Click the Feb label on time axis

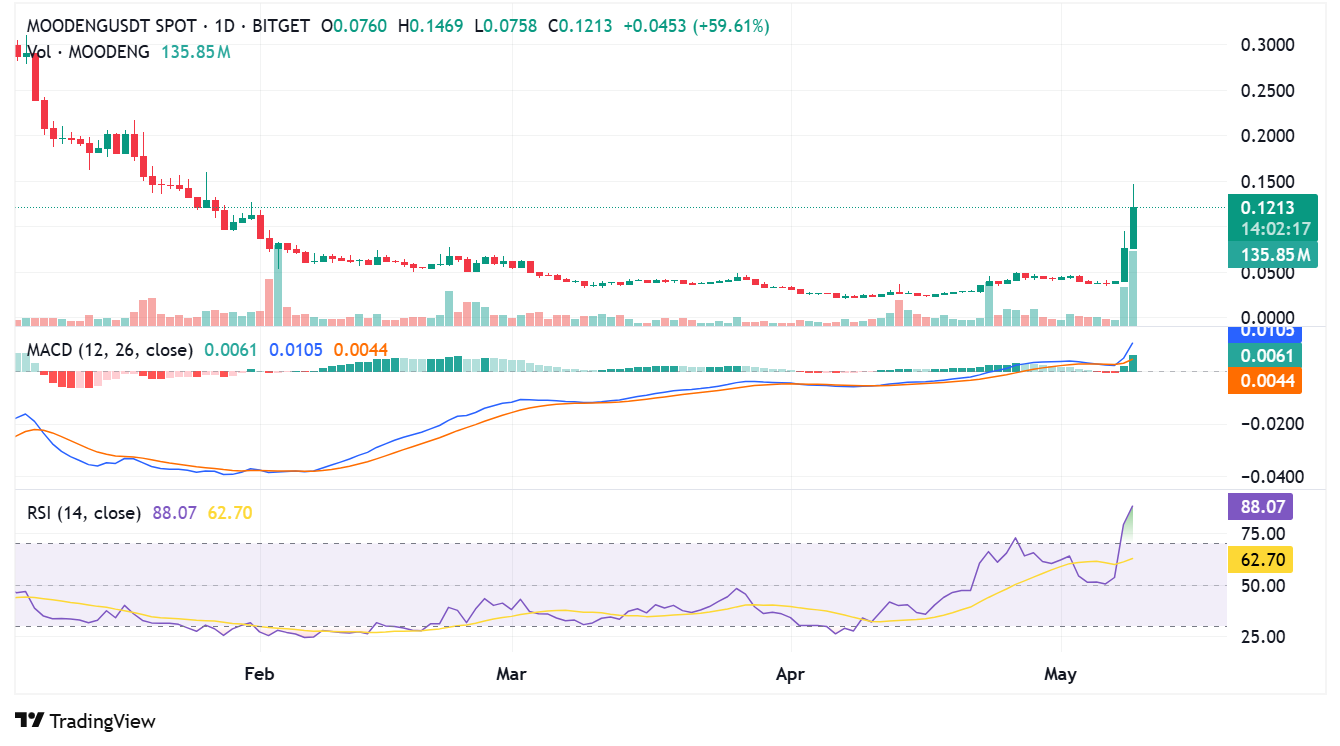pyautogui.click(x=259, y=674)
